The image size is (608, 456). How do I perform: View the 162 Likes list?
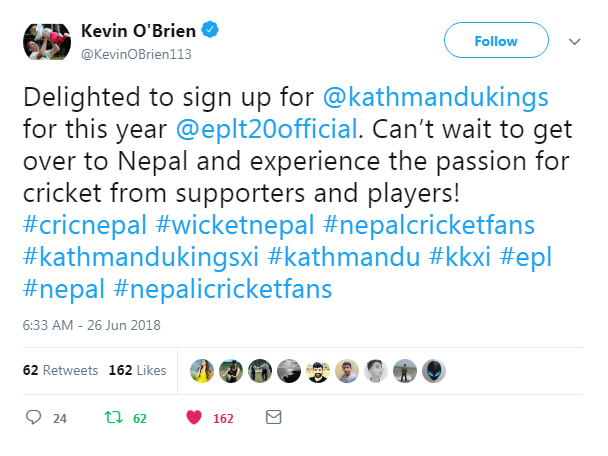coord(137,370)
